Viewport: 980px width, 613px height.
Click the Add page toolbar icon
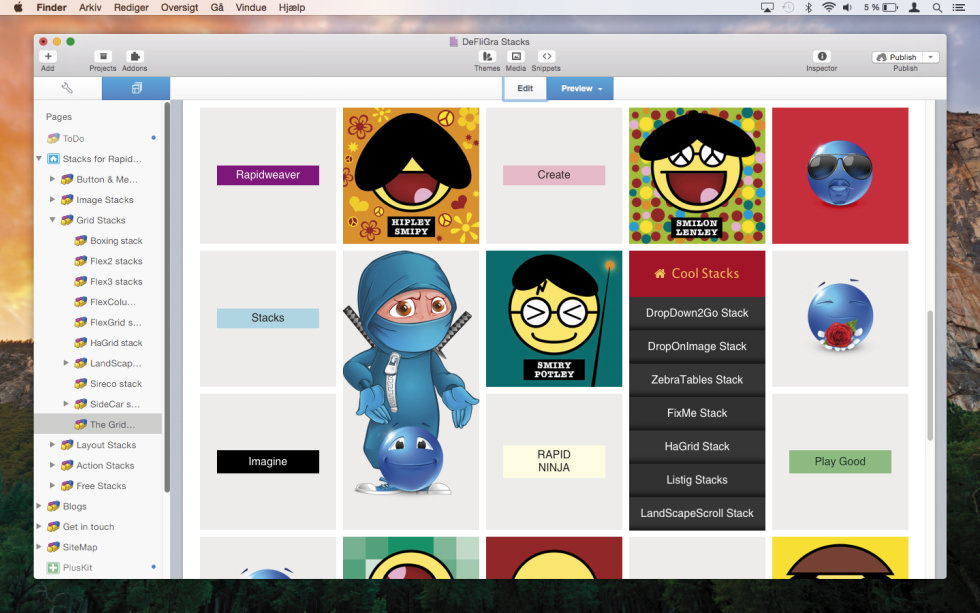coord(48,56)
